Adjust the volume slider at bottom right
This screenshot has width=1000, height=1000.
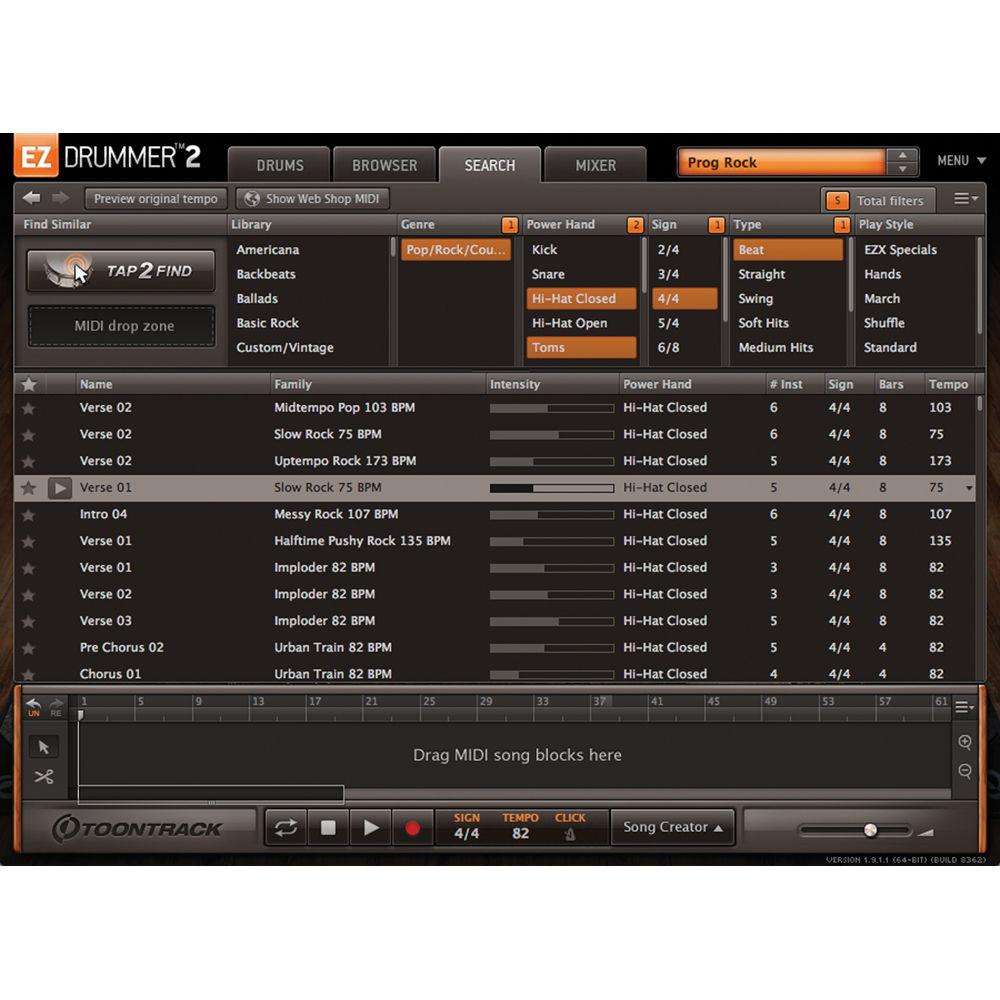click(870, 829)
